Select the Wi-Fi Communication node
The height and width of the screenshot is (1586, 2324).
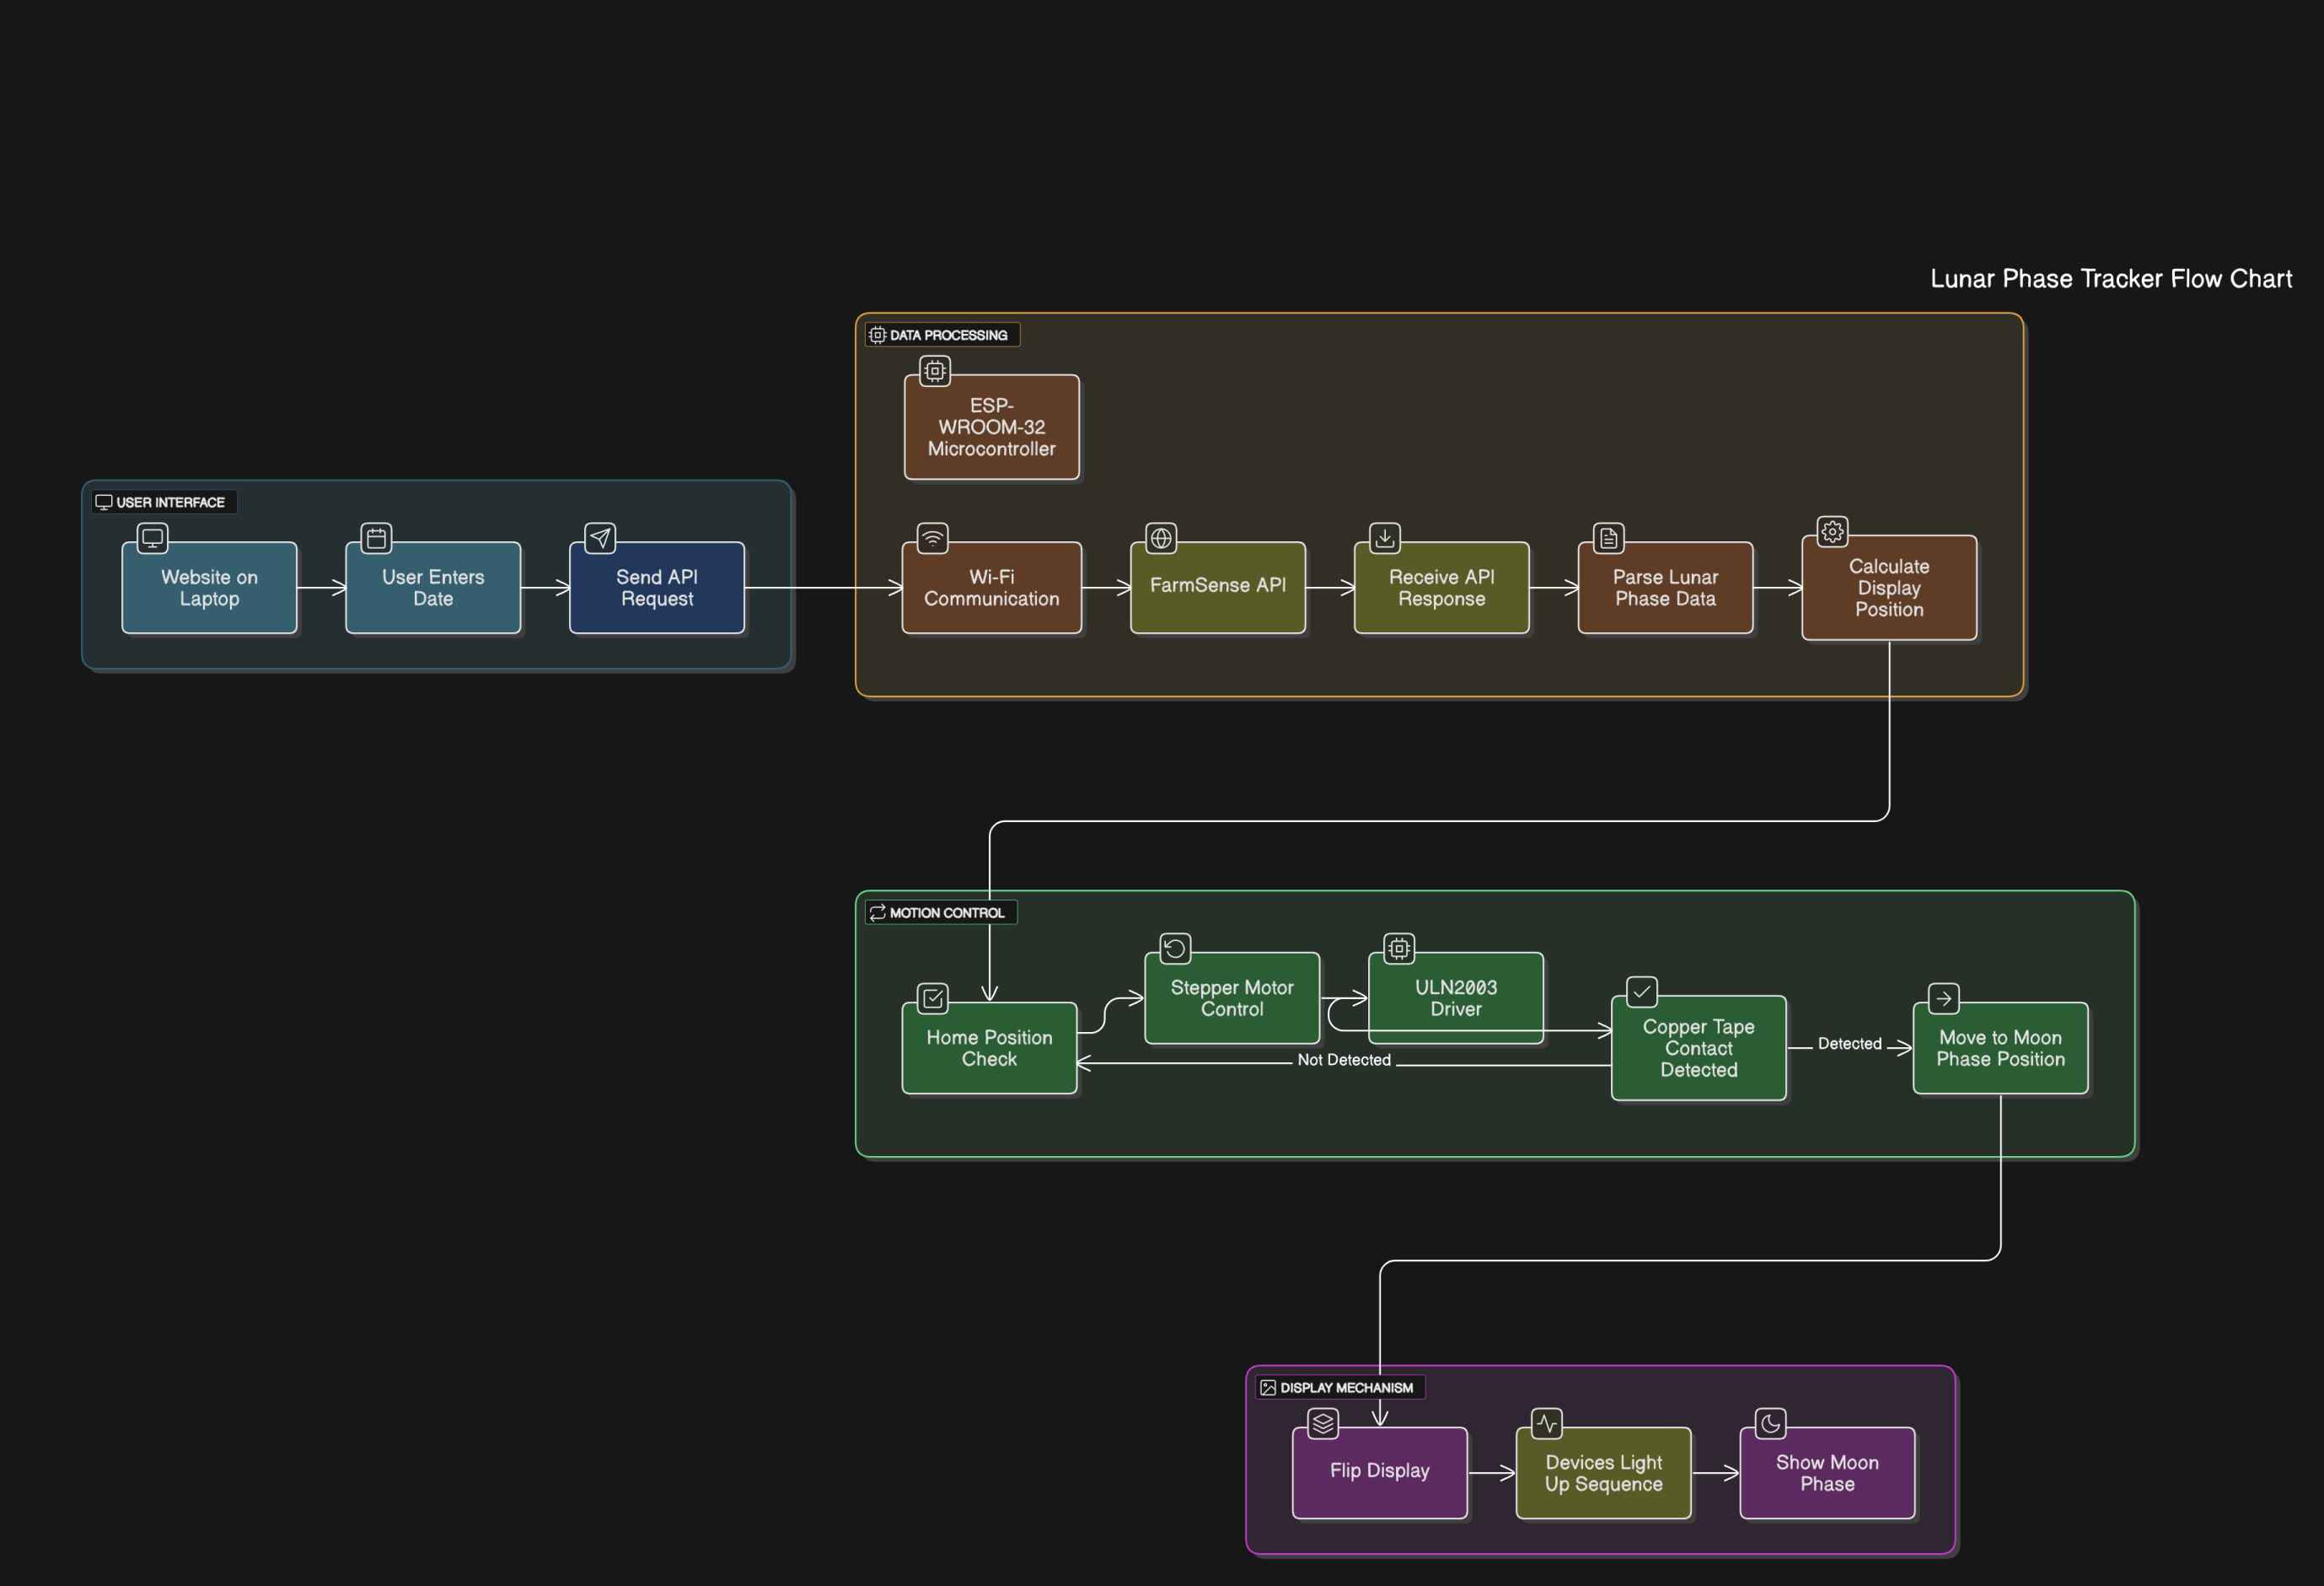click(992, 588)
